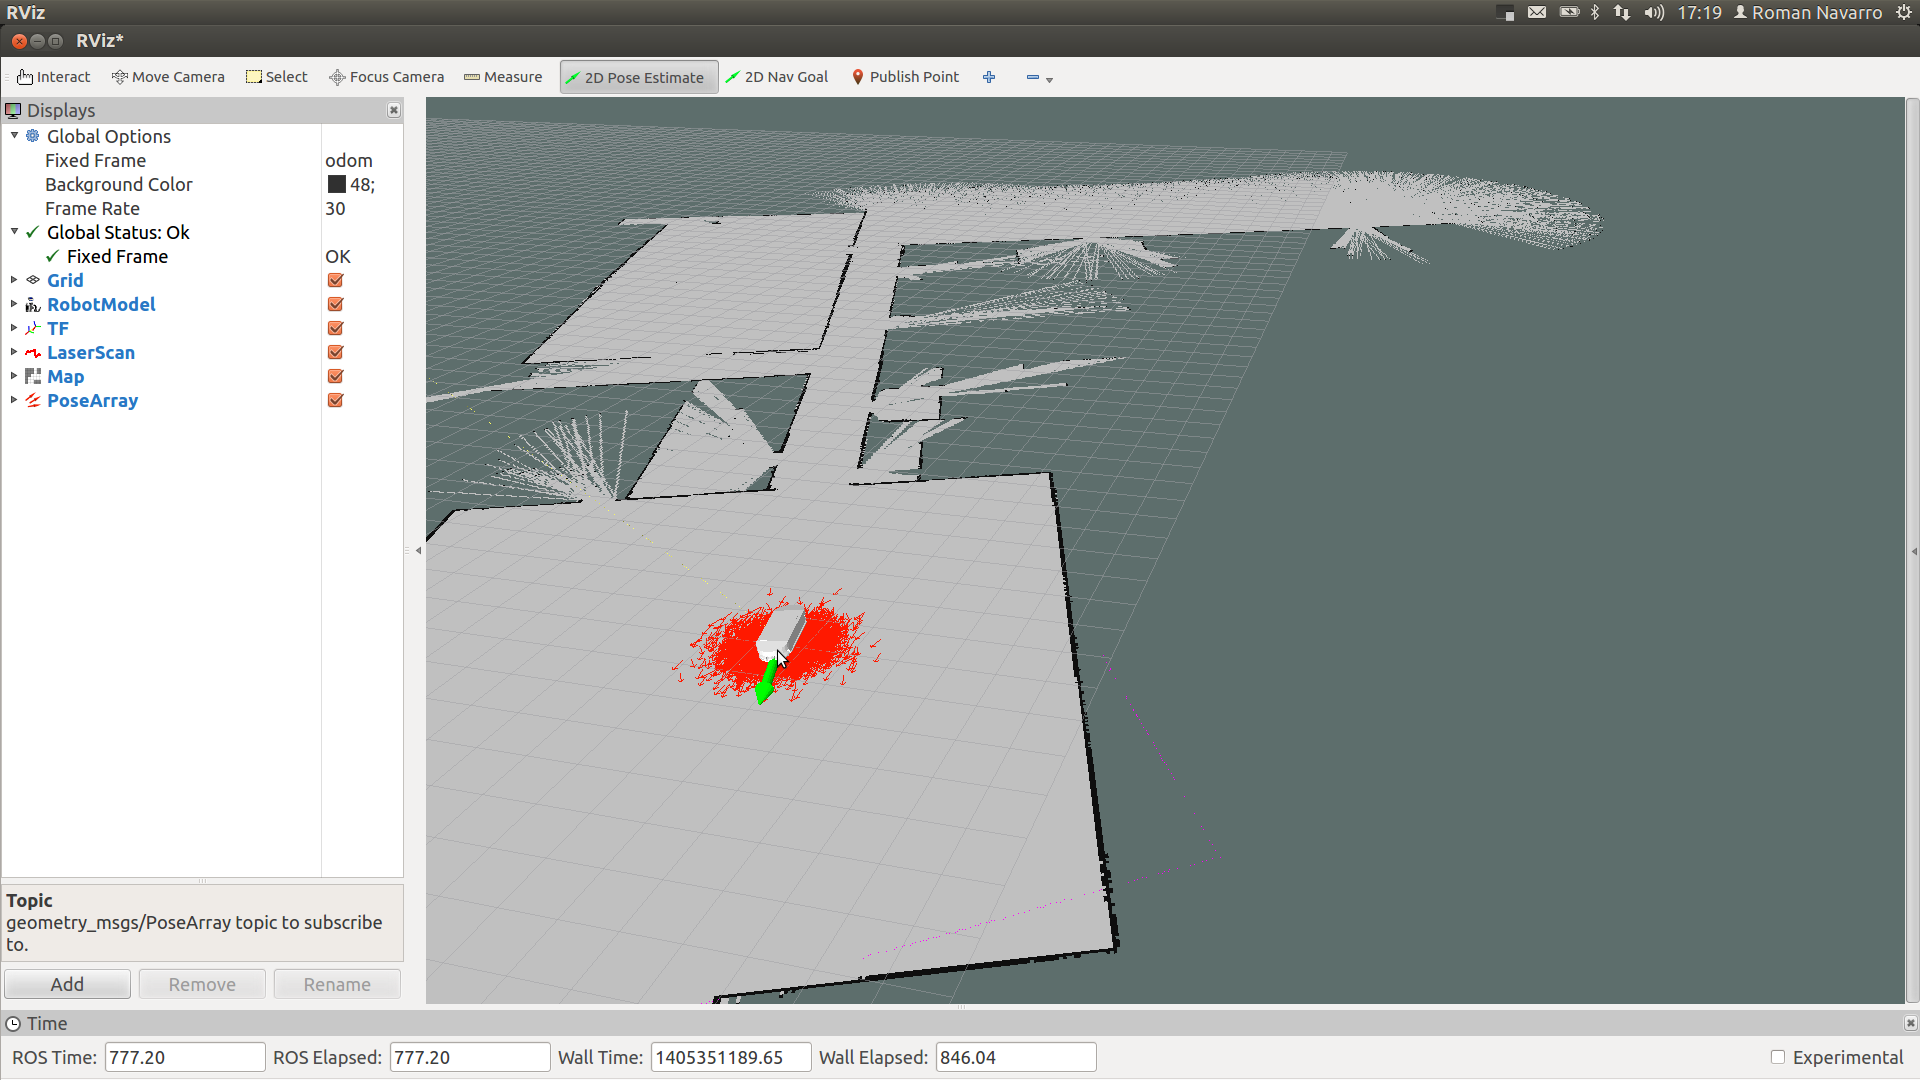Collapse the Global Options section
Screen dimensions: 1920x1080
[14, 136]
